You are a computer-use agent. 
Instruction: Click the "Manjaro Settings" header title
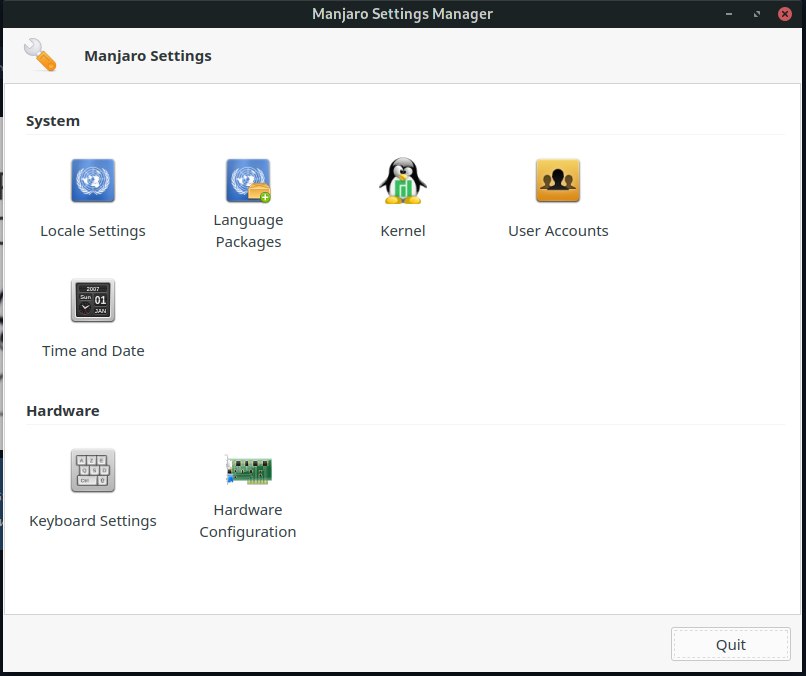pos(148,56)
